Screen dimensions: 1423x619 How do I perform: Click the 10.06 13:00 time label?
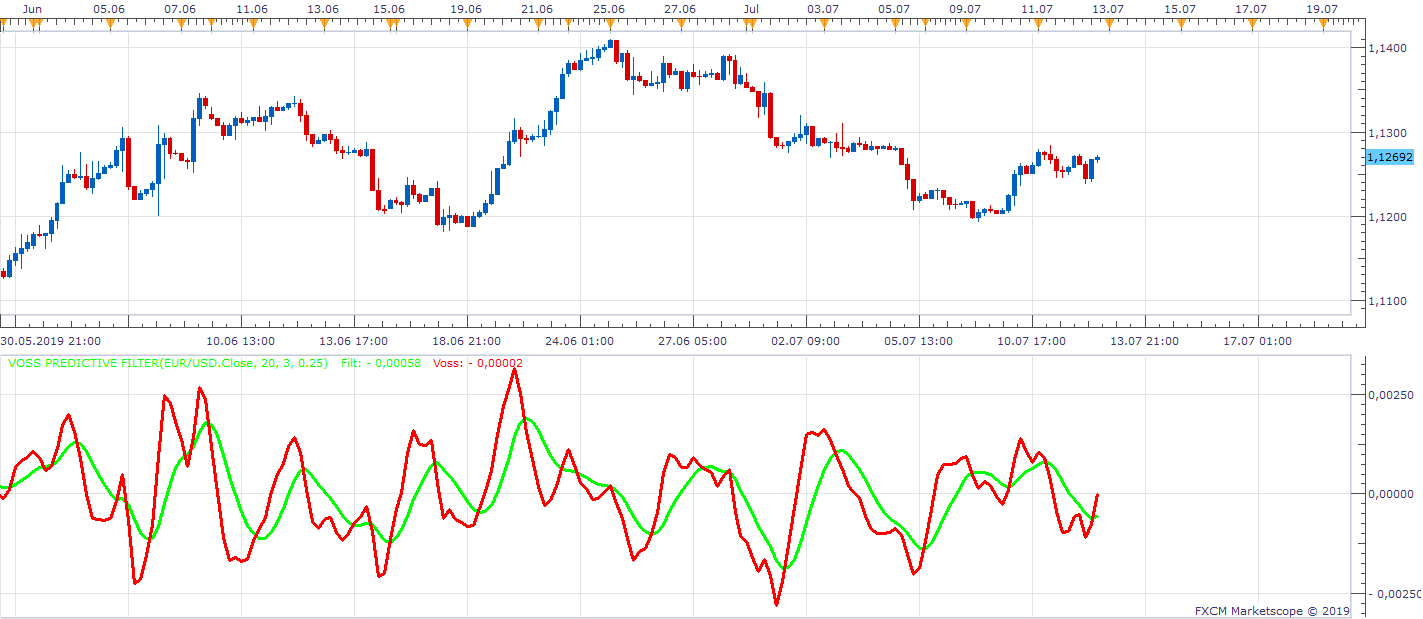241,341
